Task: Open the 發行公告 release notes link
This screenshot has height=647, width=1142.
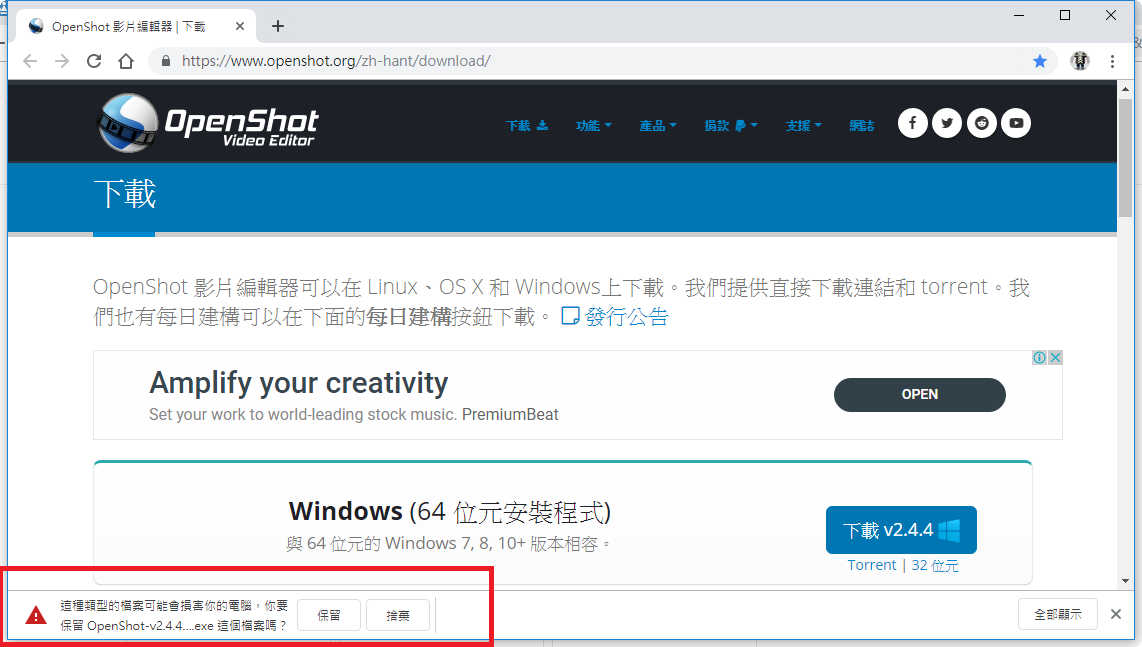Action: point(615,317)
